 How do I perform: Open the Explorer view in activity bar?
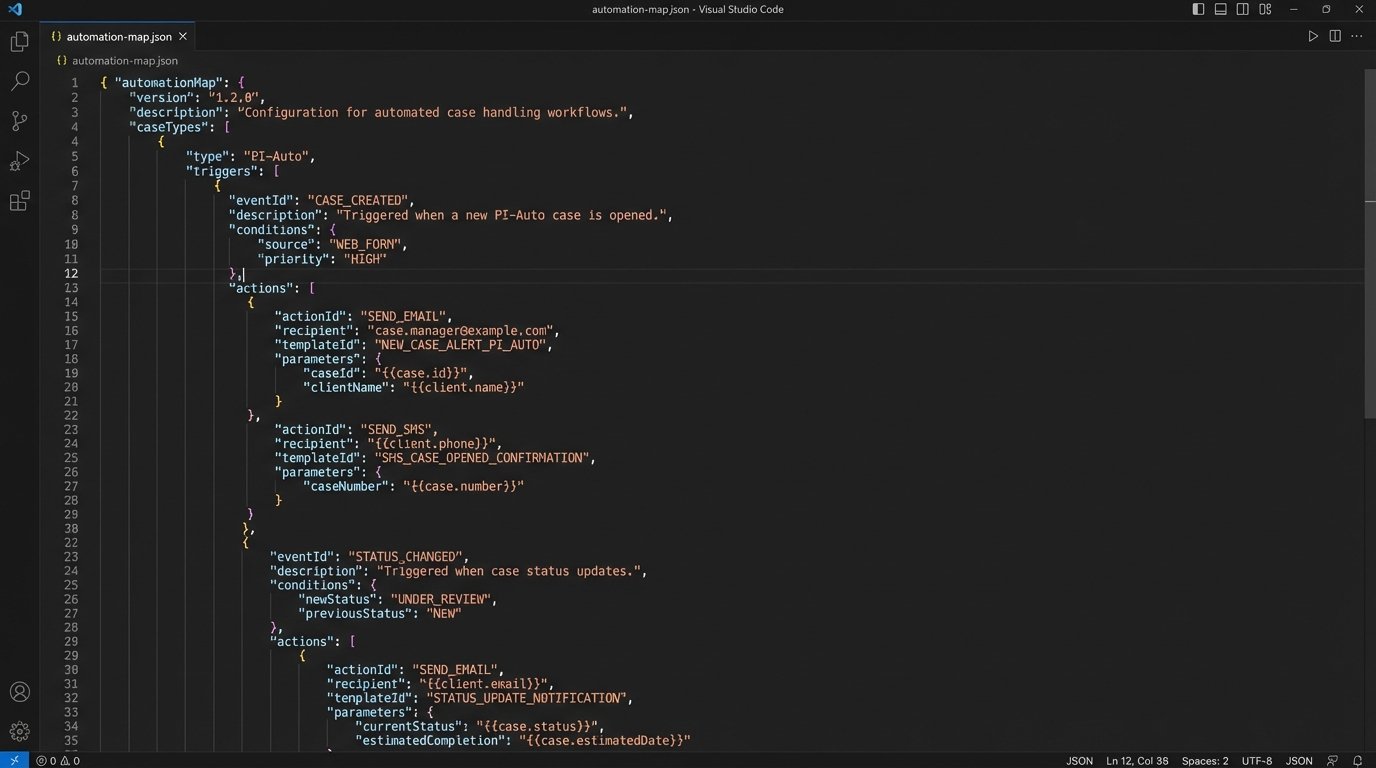click(x=19, y=42)
